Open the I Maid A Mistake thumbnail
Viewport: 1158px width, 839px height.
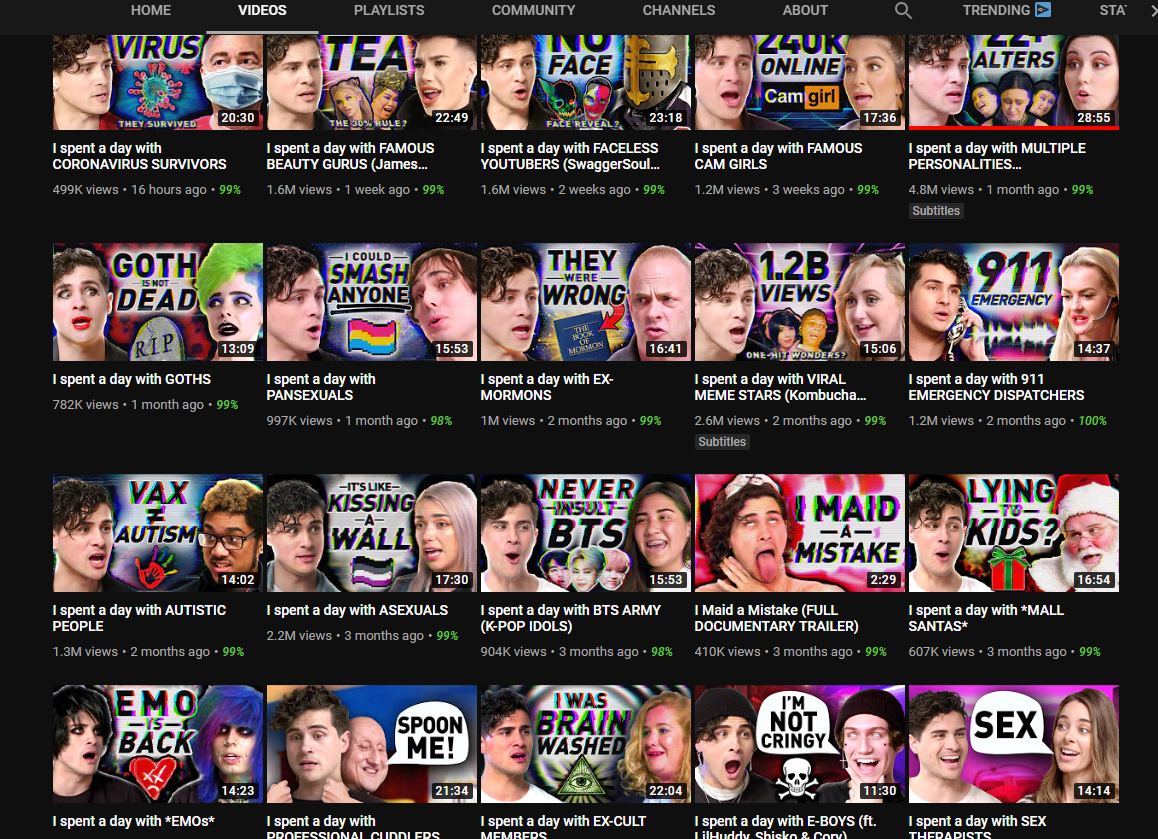coord(800,533)
